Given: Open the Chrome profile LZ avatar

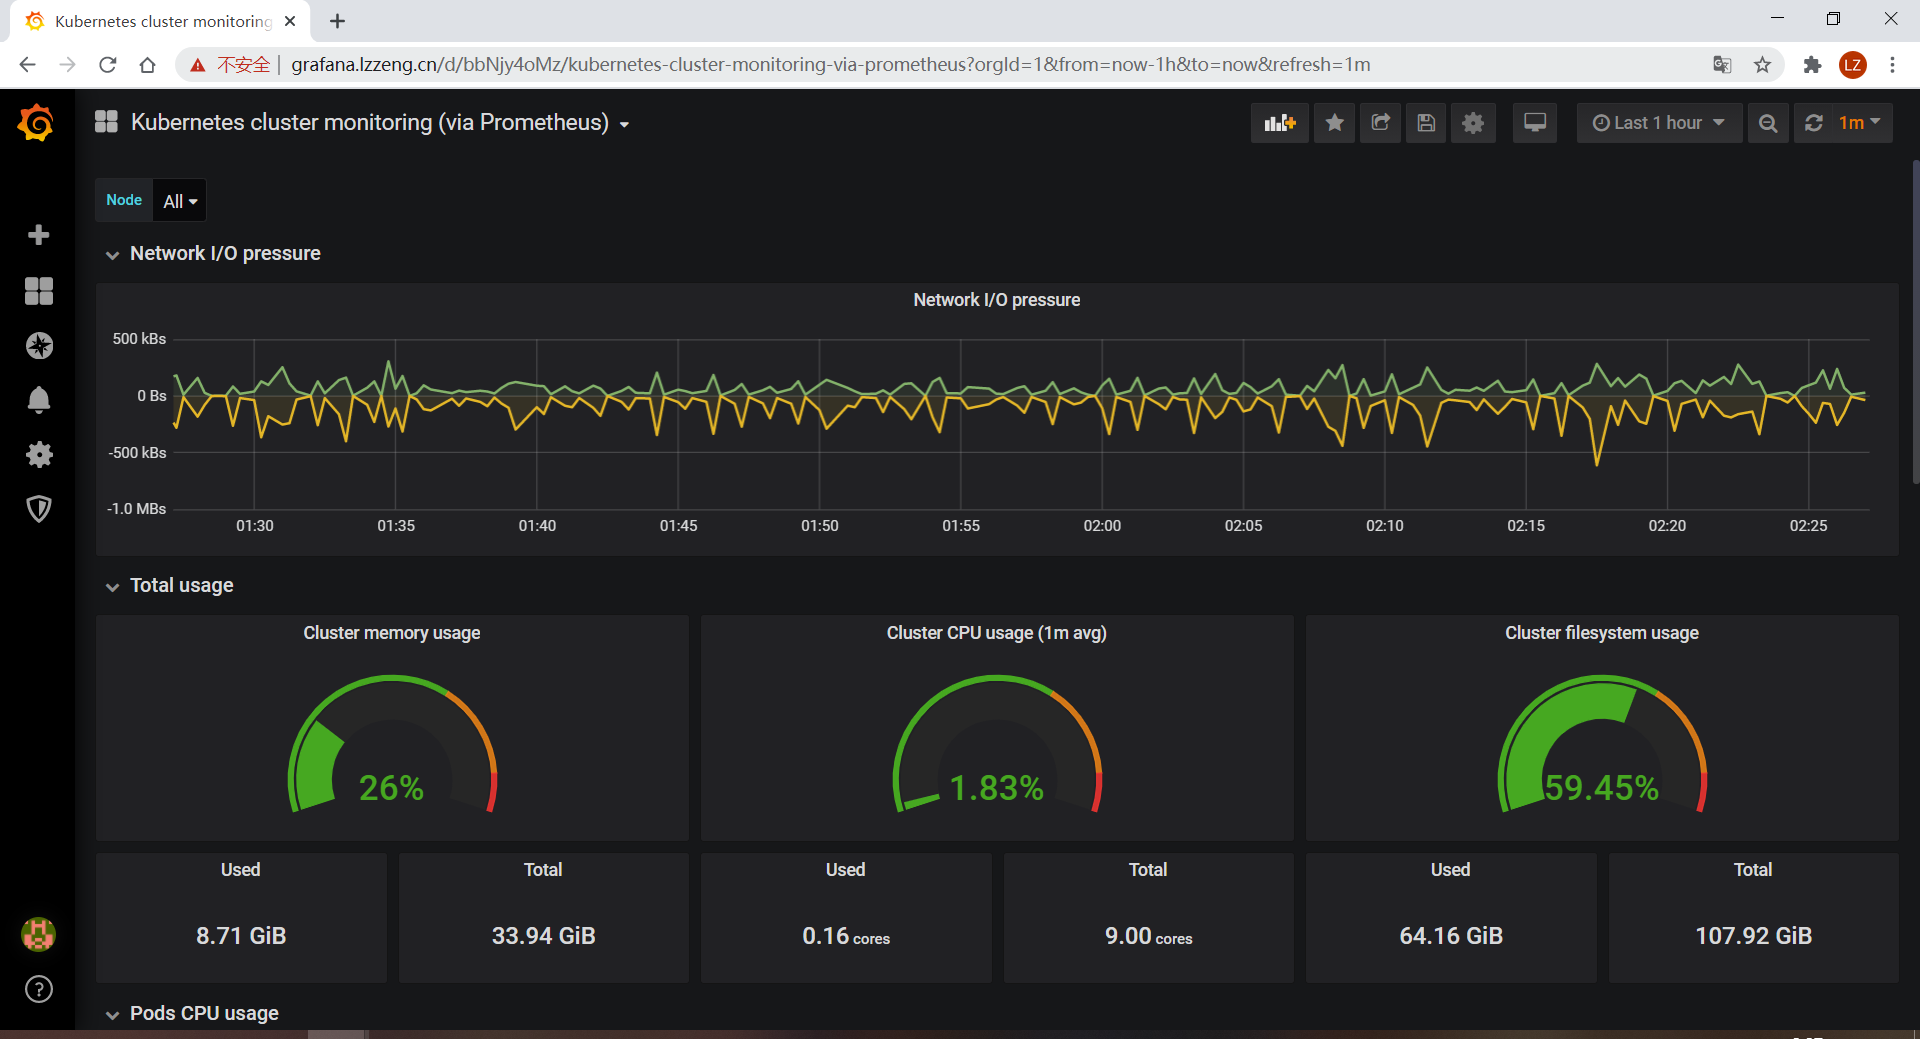Looking at the screenshot, I should point(1852,65).
